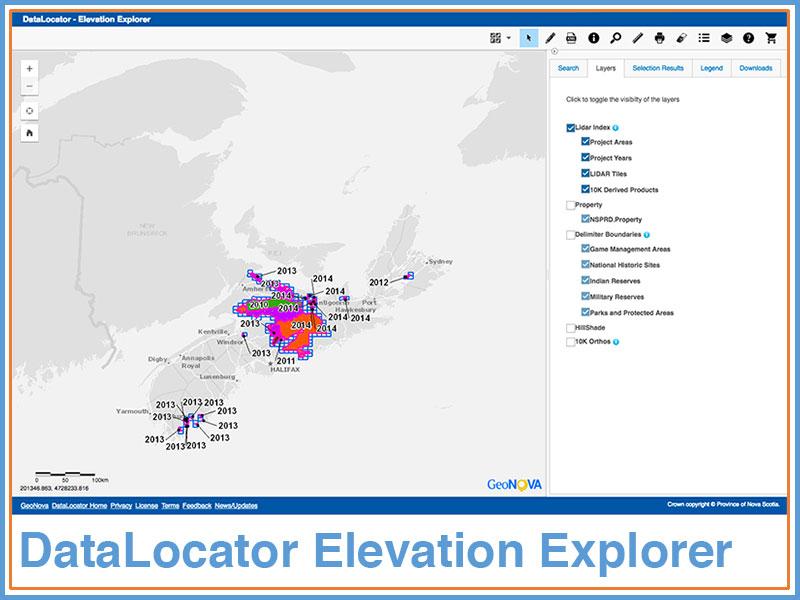Zoom in on the map
Viewport: 800px width, 600px height.
(x=30, y=68)
